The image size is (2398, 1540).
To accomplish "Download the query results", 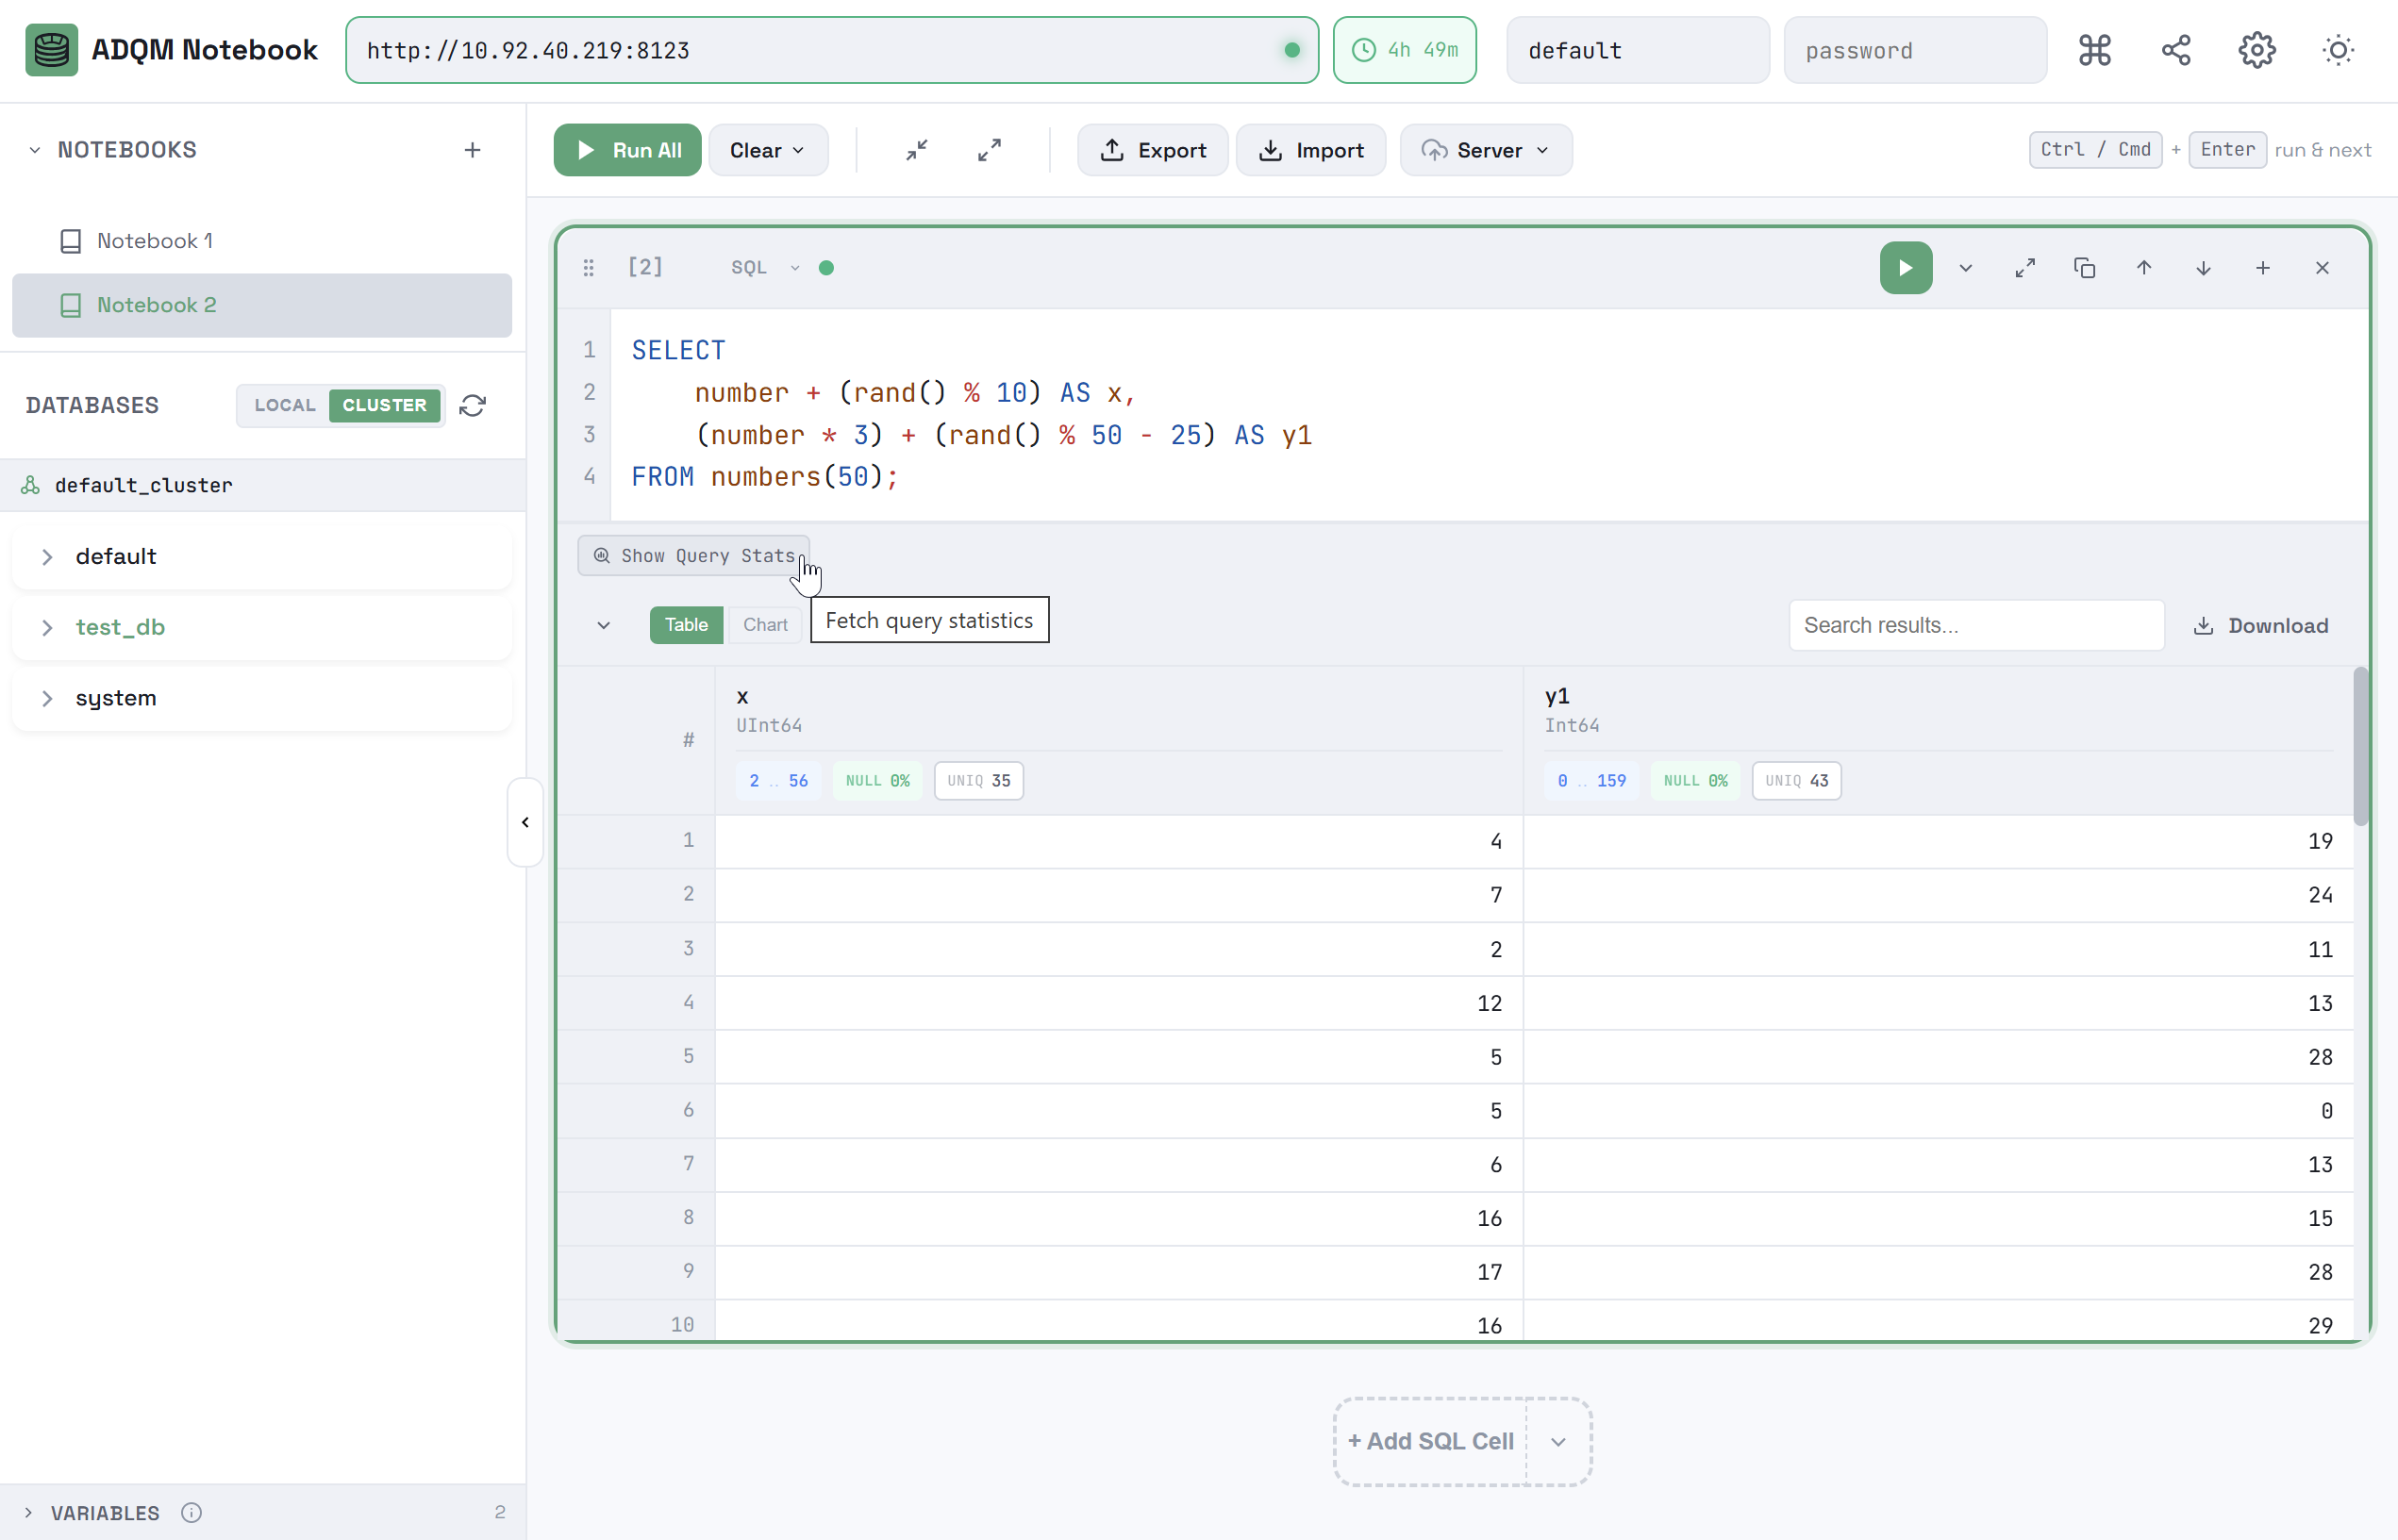I will (2261, 625).
